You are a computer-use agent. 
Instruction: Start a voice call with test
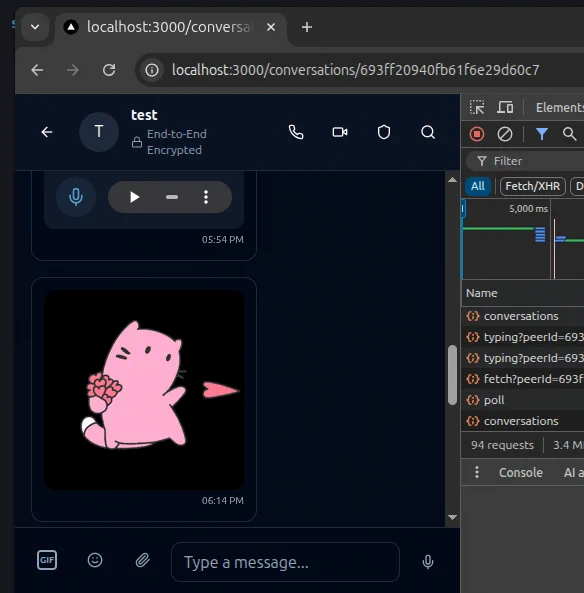(x=296, y=132)
